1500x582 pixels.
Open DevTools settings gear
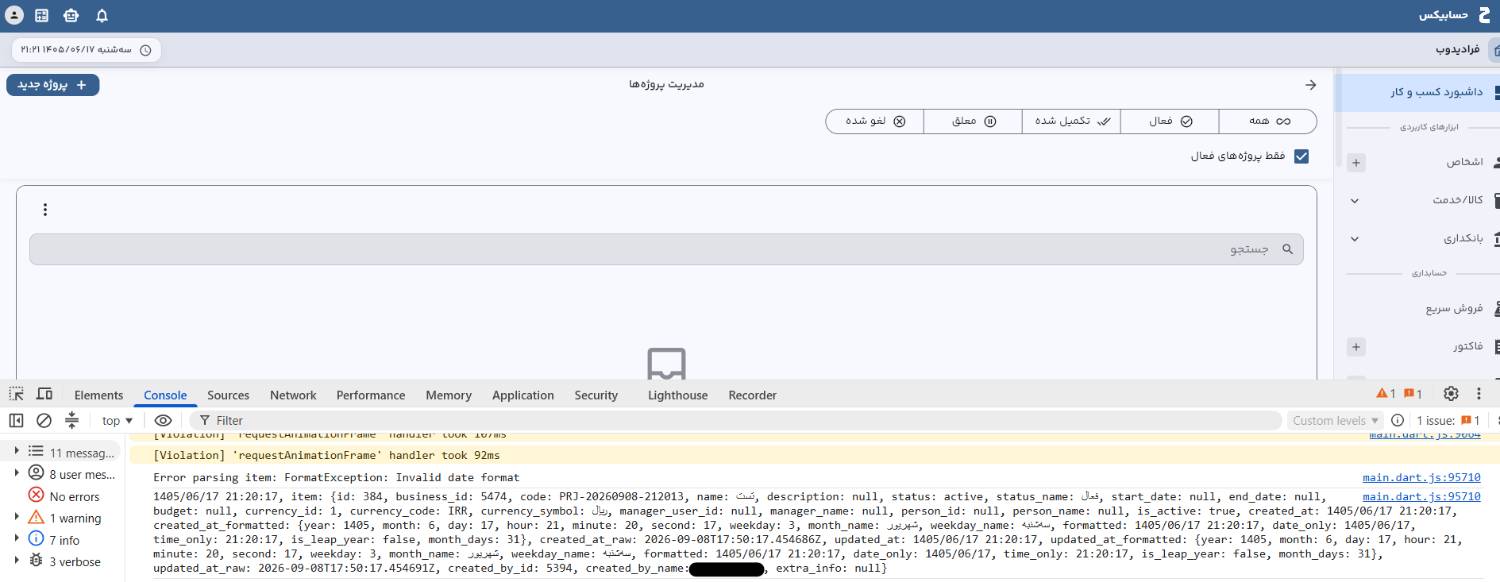[x=1451, y=394]
